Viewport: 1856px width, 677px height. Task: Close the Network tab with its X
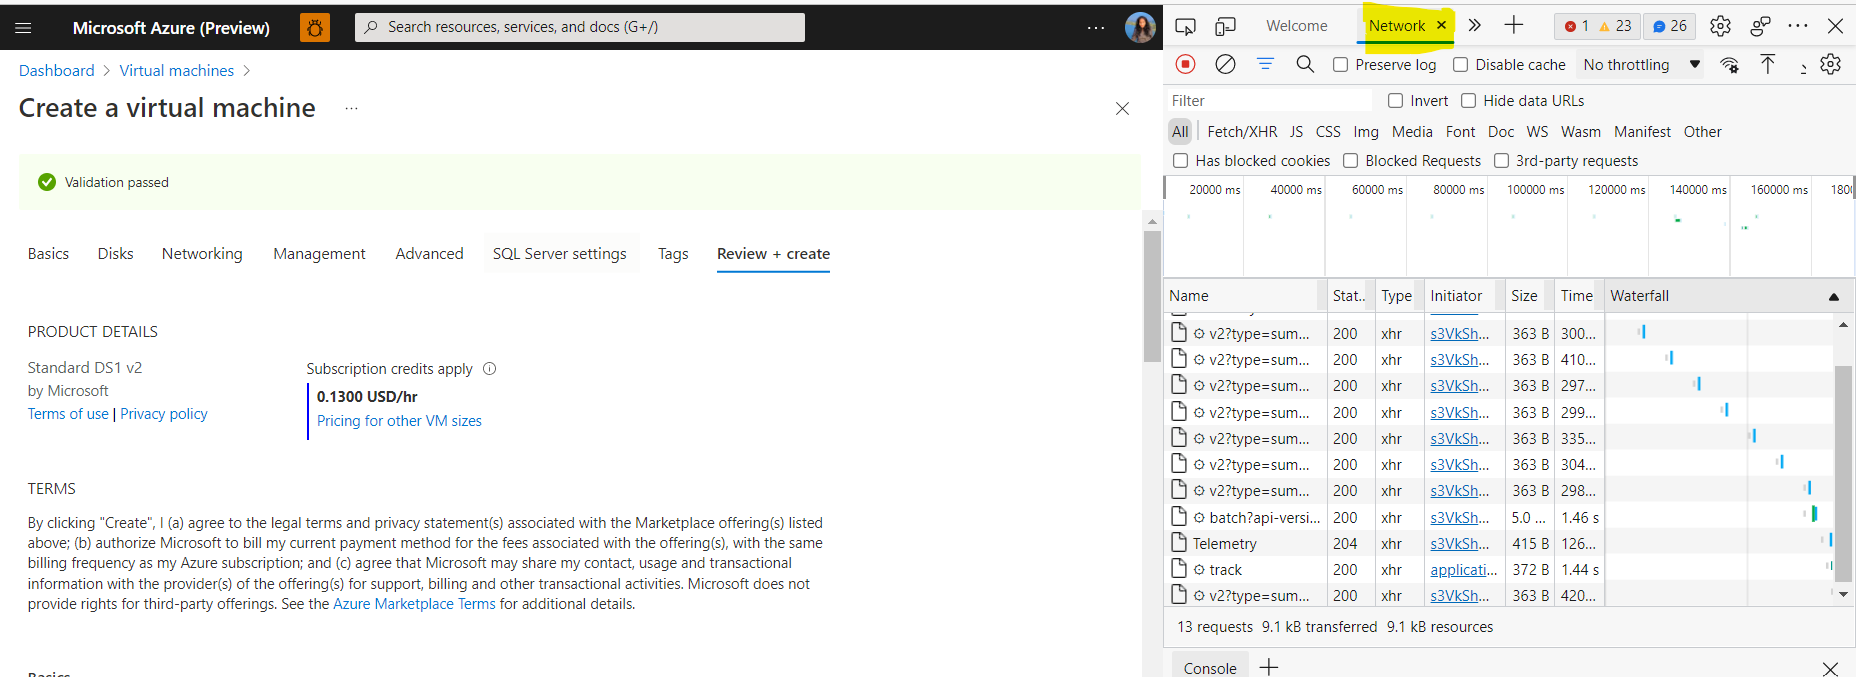point(1441,25)
